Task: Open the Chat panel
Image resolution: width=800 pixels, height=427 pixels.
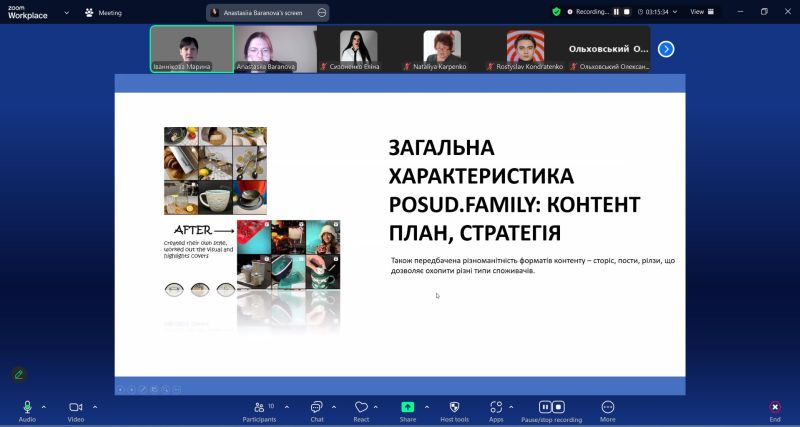Action: (316, 408)
